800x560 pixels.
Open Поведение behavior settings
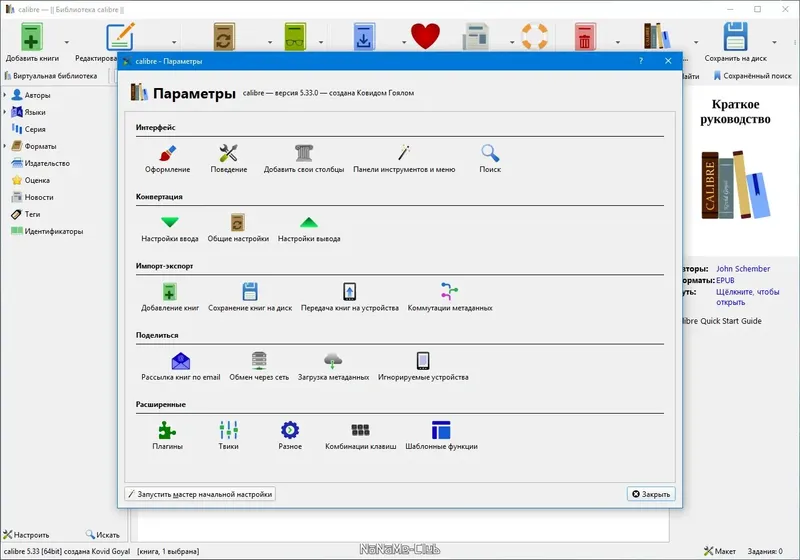tap(229, 159)
